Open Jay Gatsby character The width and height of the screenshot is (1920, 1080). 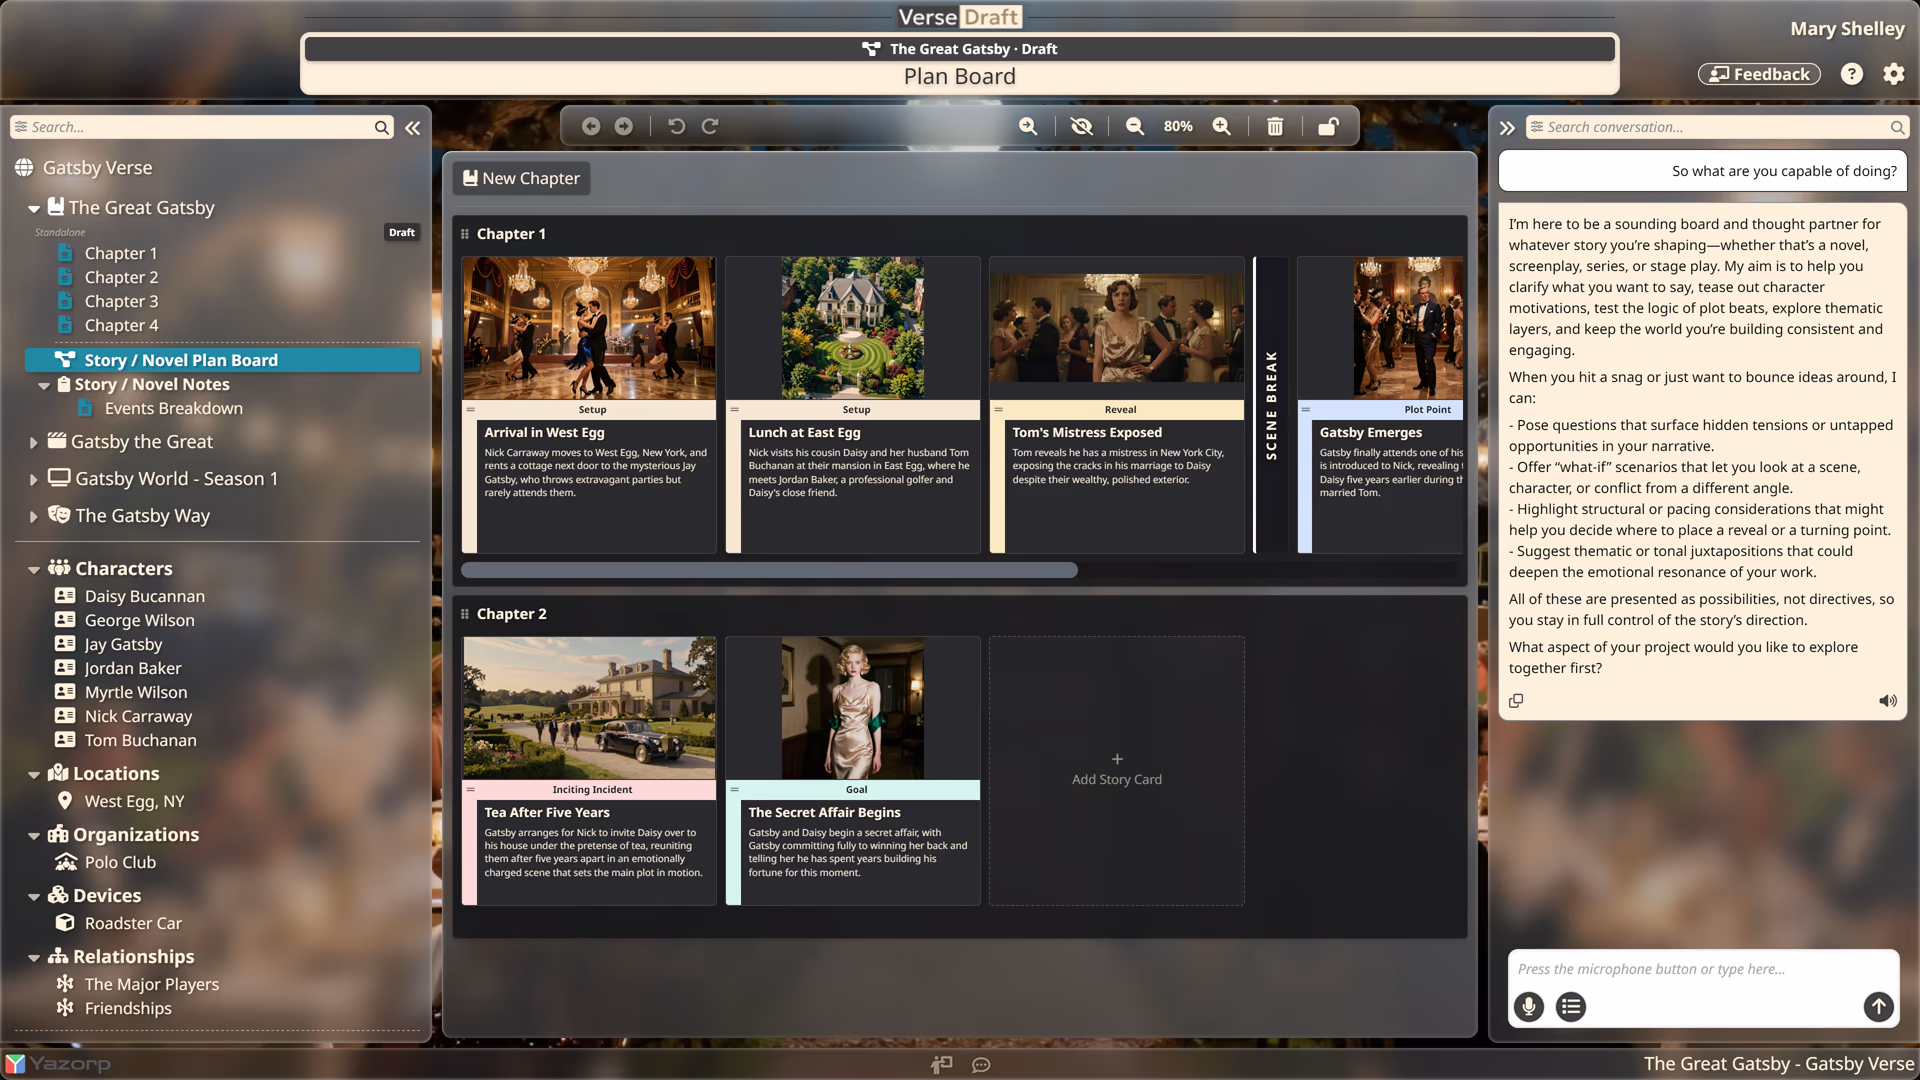point(123,644)
